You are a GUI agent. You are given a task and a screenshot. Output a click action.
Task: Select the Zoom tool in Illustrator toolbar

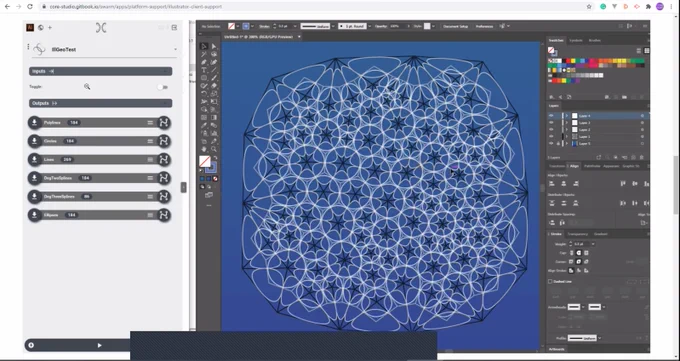click(214, 149)
